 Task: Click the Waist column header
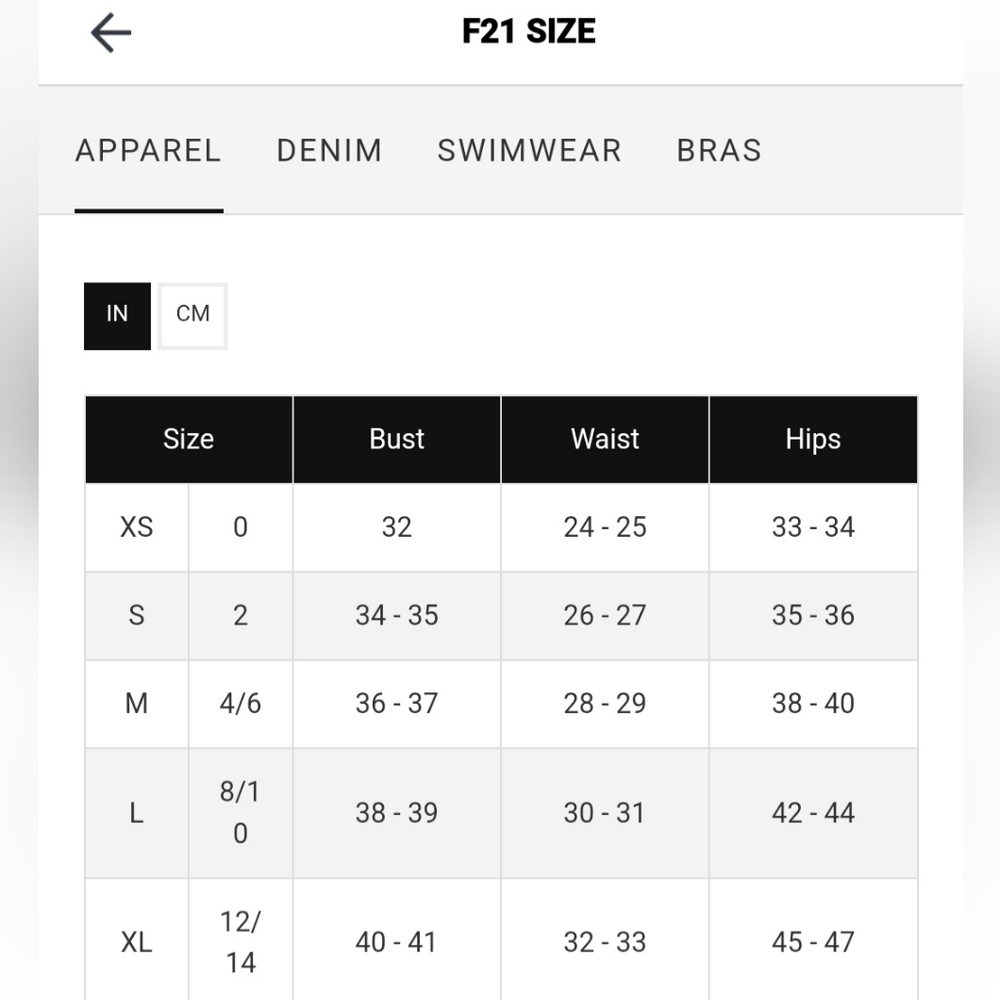(605, 439)
